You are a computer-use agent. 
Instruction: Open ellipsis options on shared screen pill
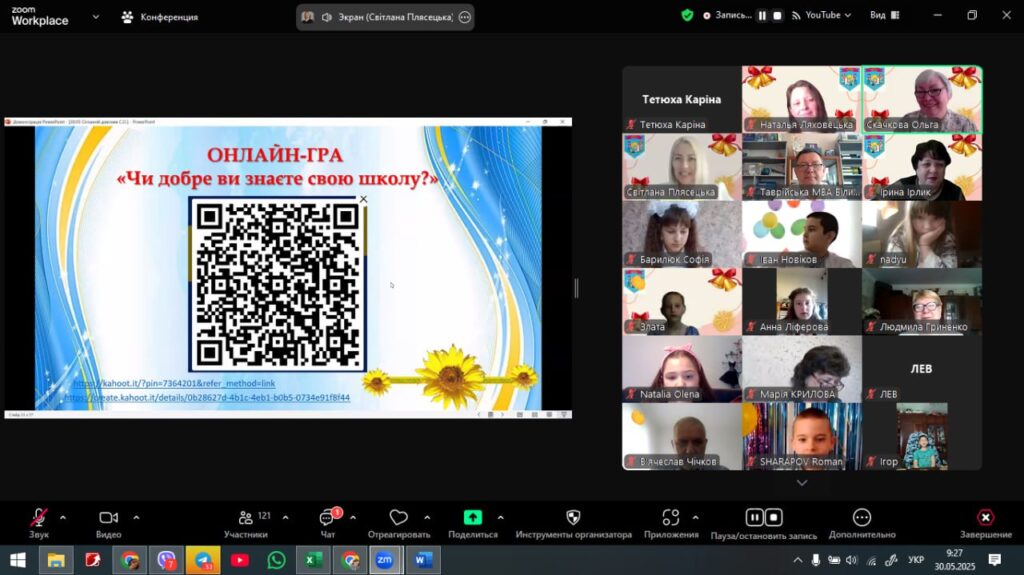click(x=464, y=17)
